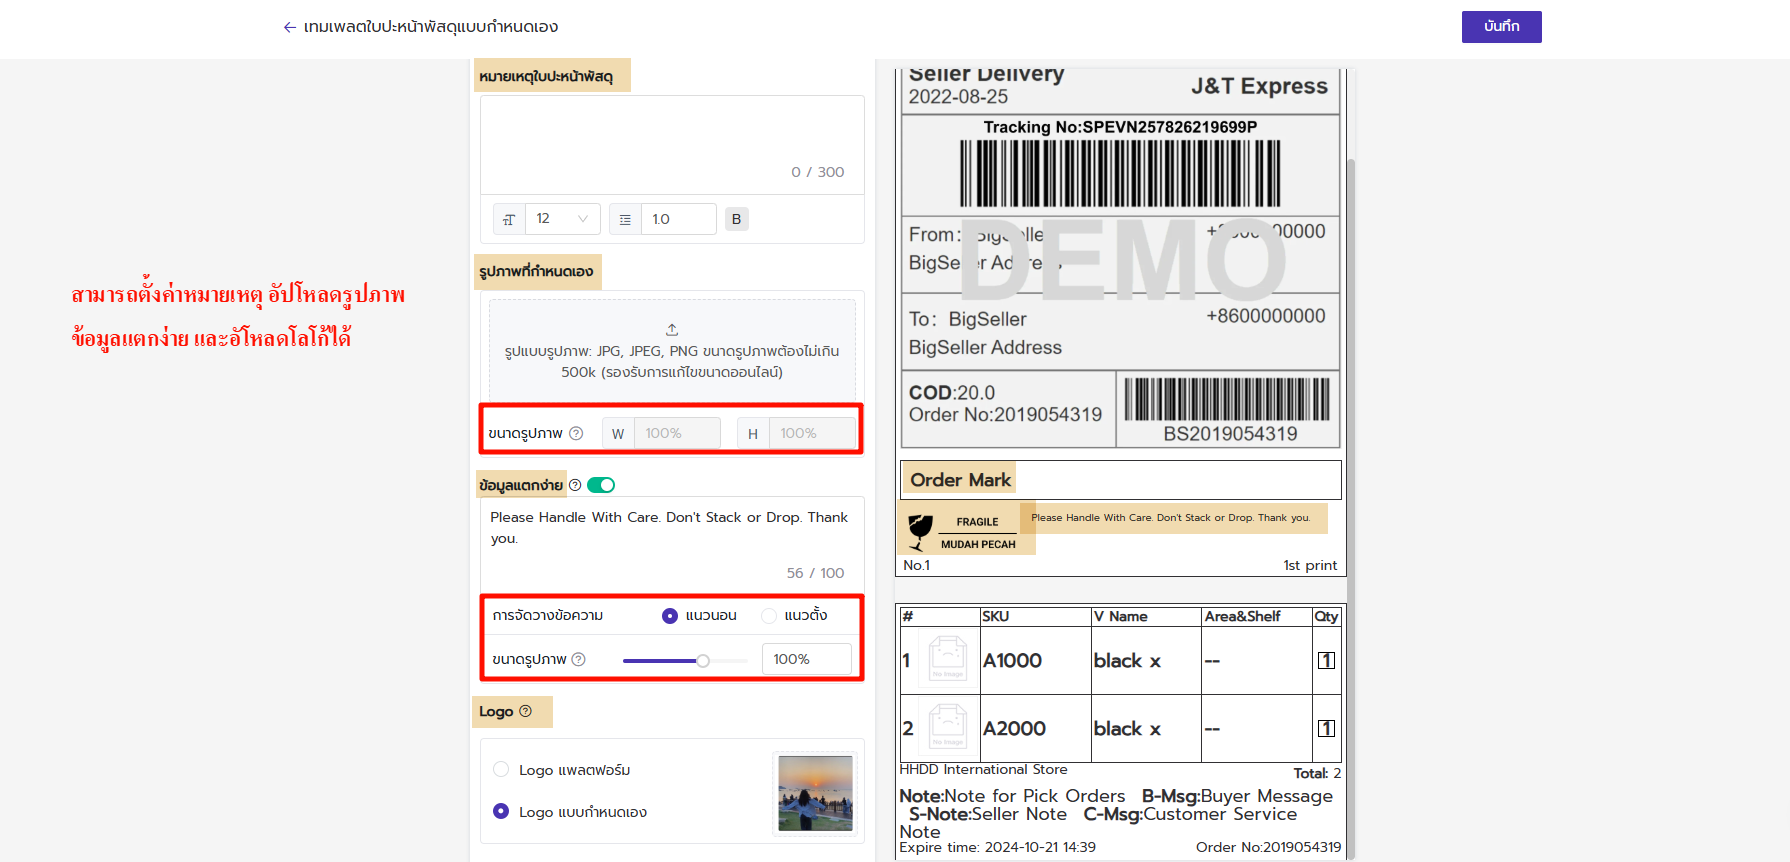Turn off the fragile info switch
The width and height of the screenshot is (1790, 862).
coord(601,485)
